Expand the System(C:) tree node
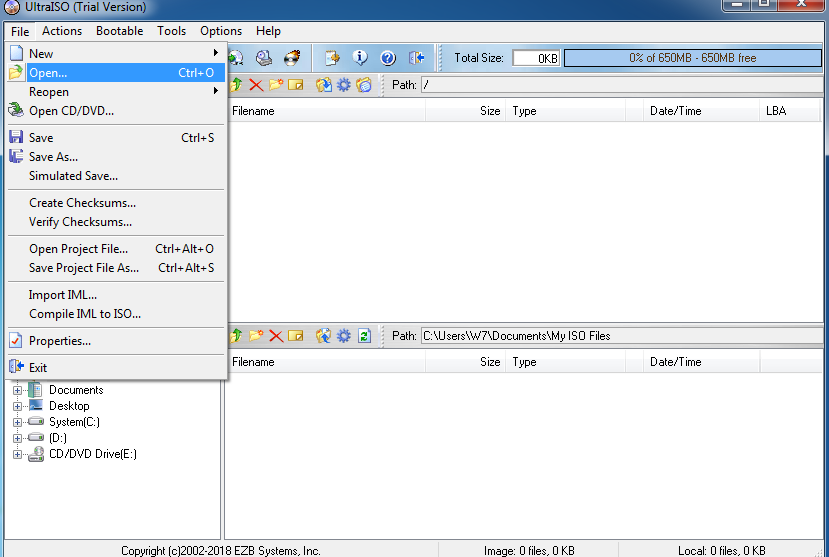Image resolution: width=829 pixels, height=557 pixels. tap(17, 422)
